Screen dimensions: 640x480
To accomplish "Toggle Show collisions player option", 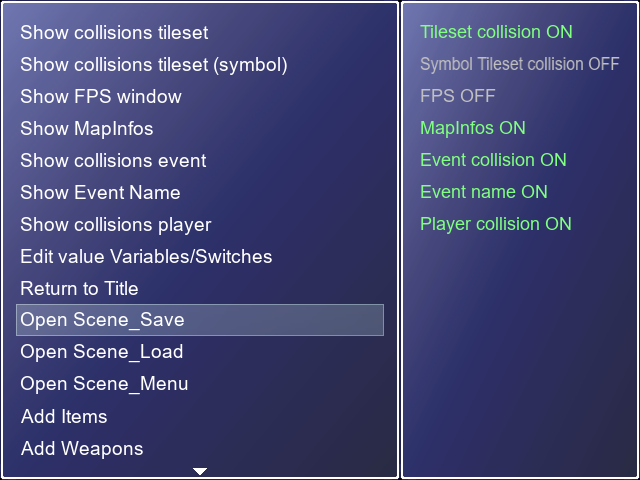I will pyautogui.click(x=116, y=225).
